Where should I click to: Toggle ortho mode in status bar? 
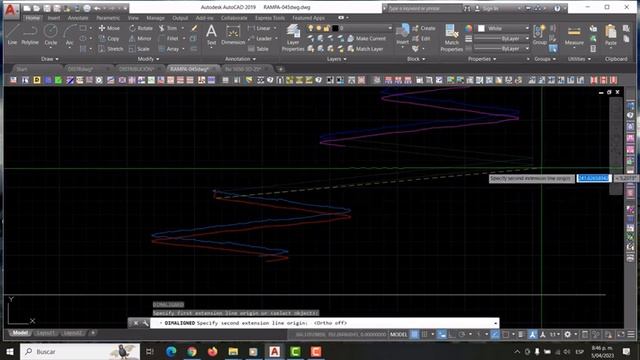(452, 334)
